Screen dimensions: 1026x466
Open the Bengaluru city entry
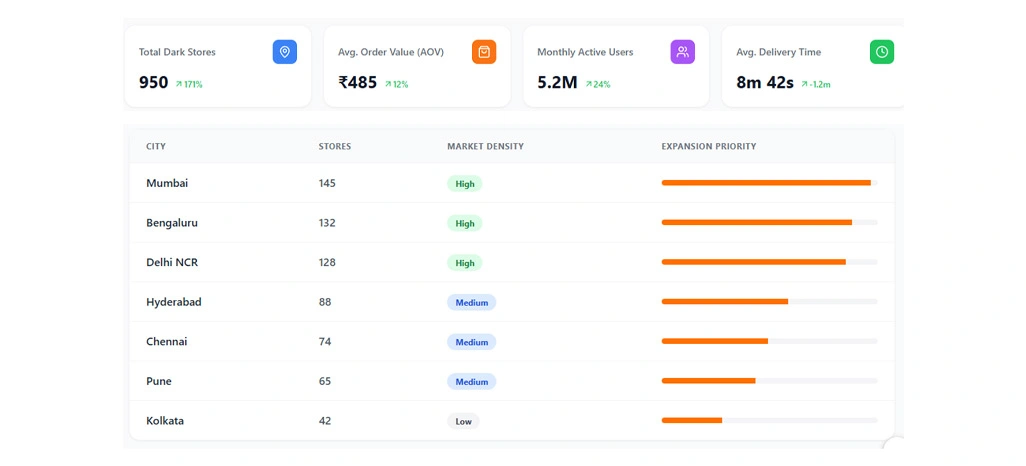tap(171, 223)
